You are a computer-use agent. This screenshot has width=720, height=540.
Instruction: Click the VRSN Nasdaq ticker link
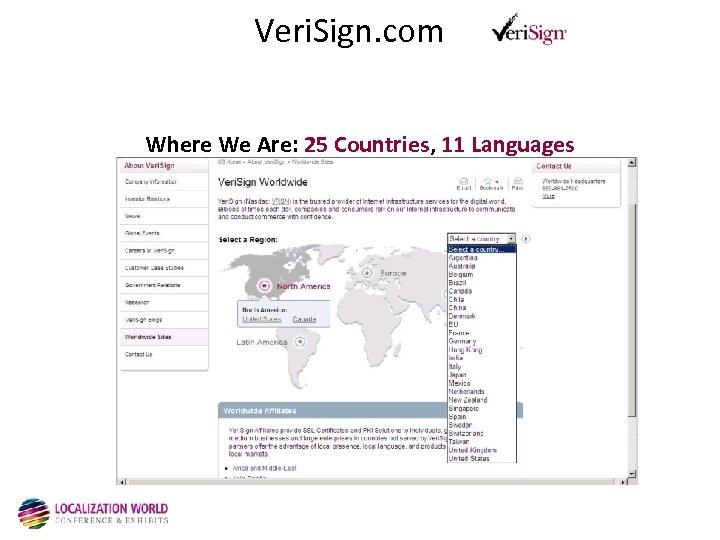(x=281, y=201)
